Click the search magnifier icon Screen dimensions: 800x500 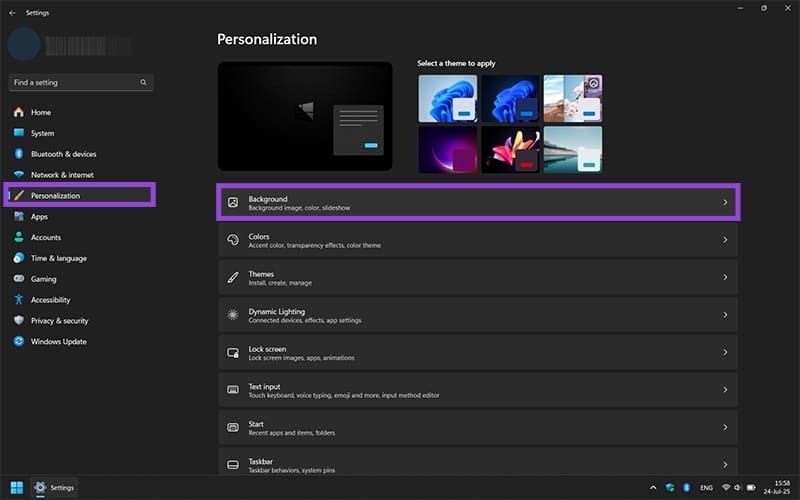pos(143,82)
